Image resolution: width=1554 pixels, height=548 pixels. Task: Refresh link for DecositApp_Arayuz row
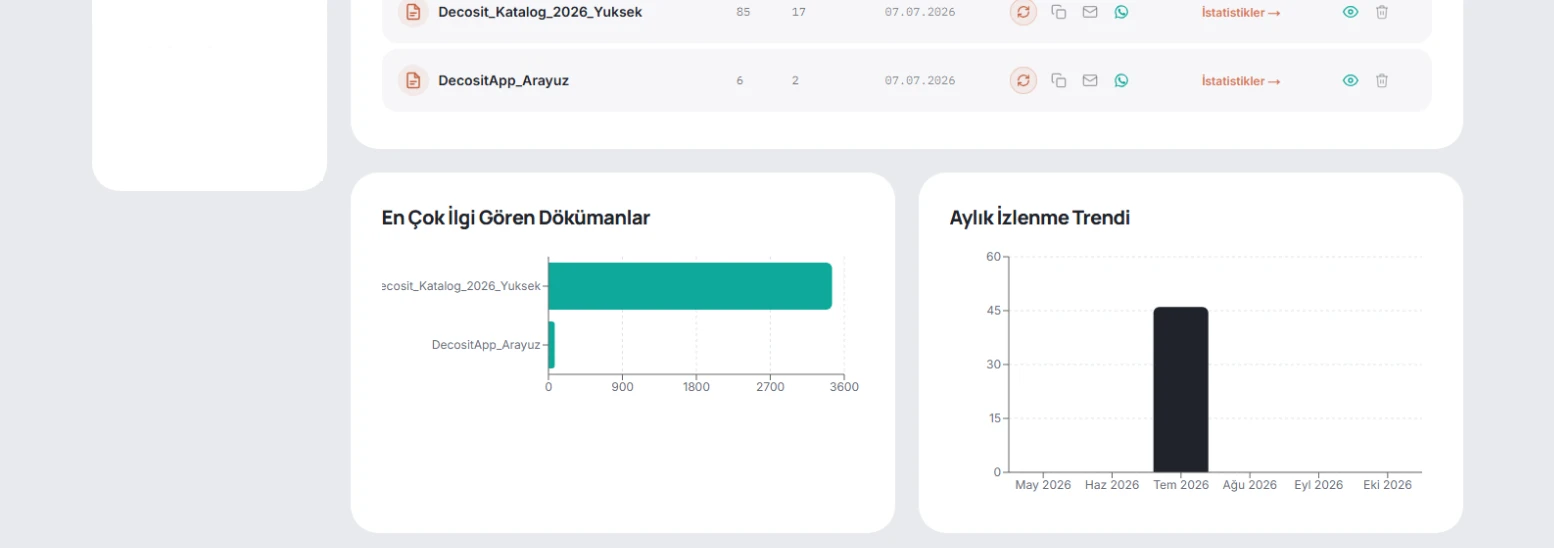coord(1023,80)
